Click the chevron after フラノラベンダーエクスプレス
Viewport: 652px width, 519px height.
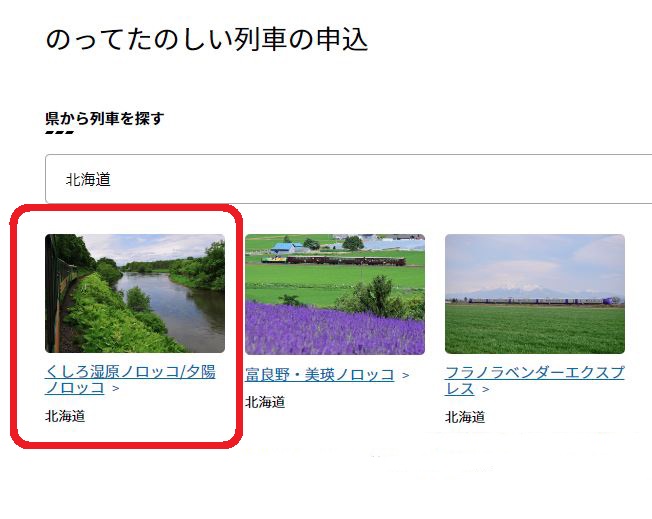(x=485, y=390)
